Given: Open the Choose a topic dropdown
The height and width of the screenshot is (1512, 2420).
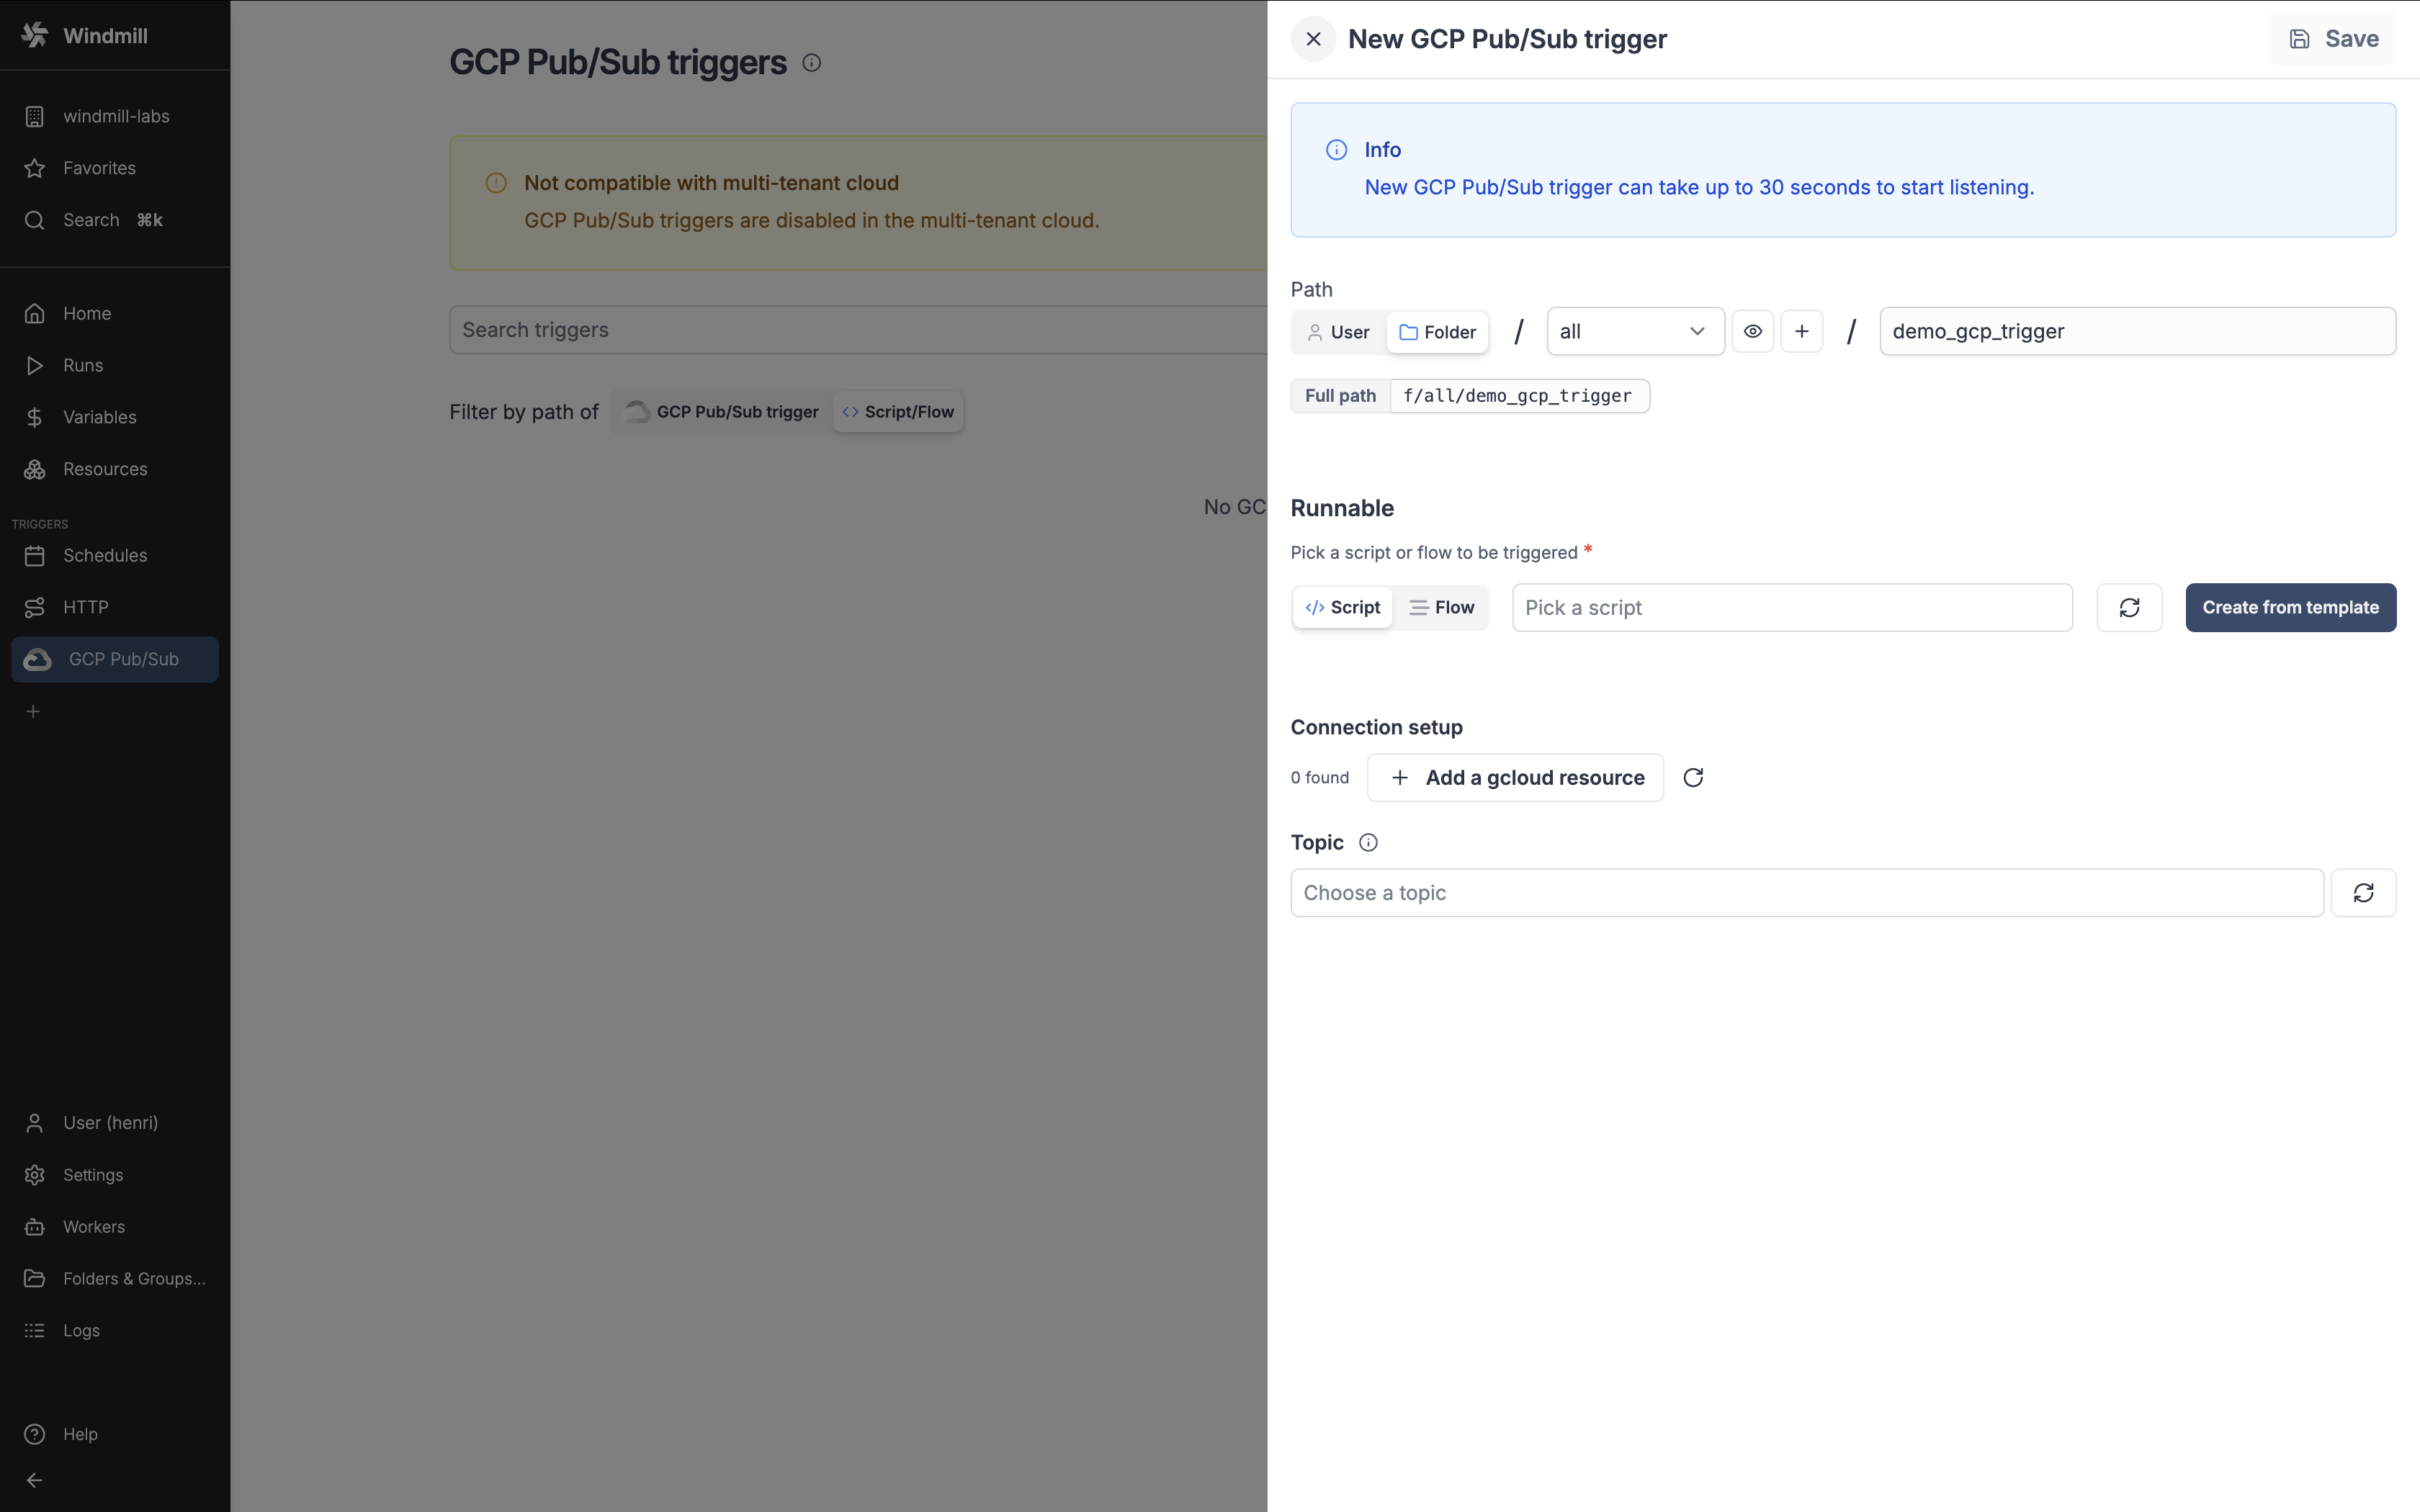Looking at the screenshot, I should tap(1806, 892).
